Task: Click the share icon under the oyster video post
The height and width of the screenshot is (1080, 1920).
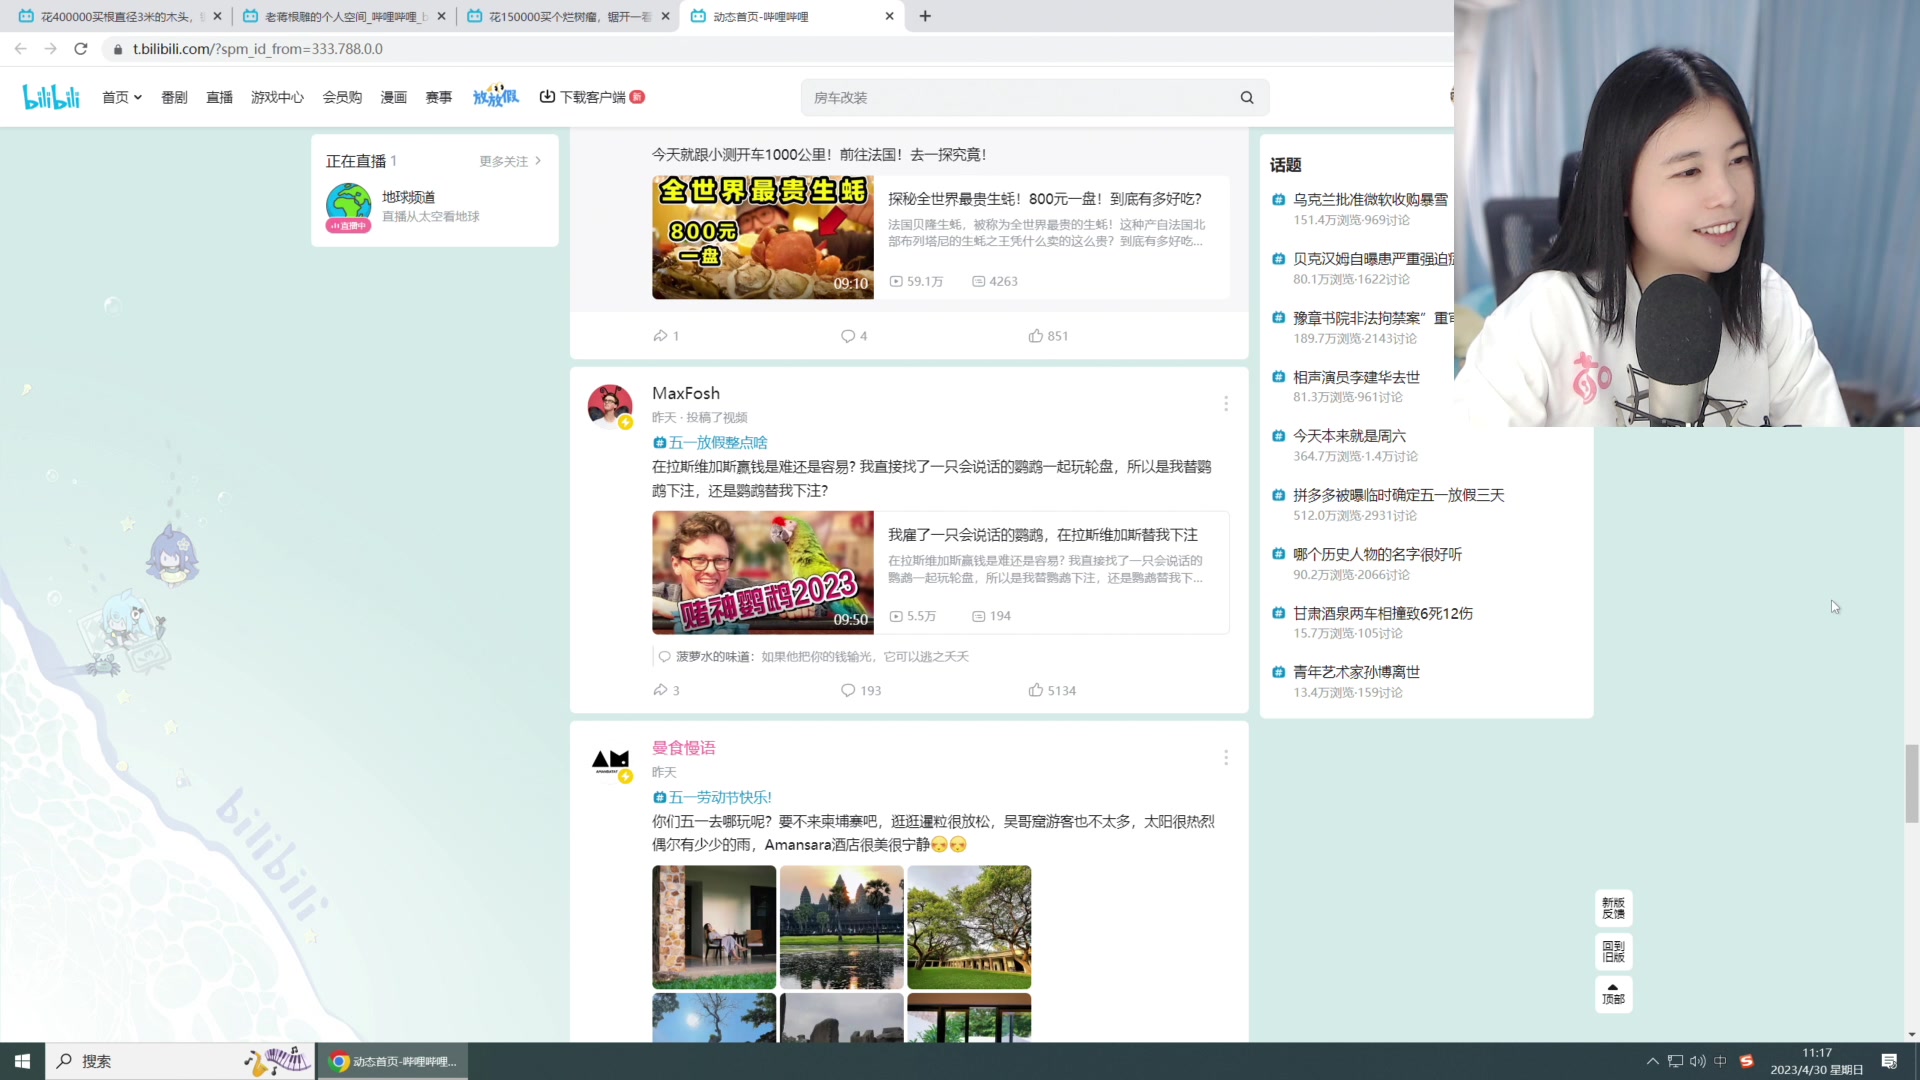Action: point(660,336)
